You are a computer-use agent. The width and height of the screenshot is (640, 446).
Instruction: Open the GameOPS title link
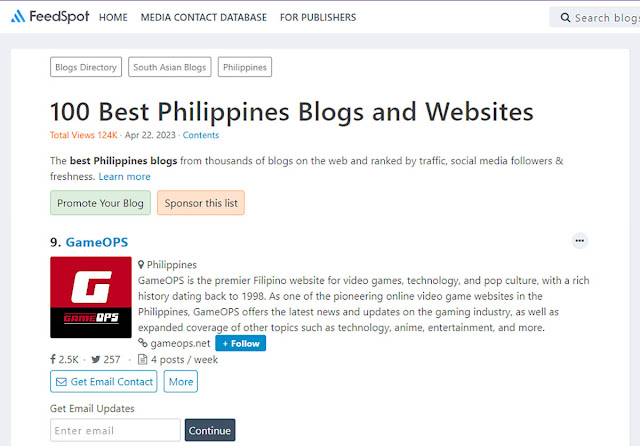tap(97, 242)
